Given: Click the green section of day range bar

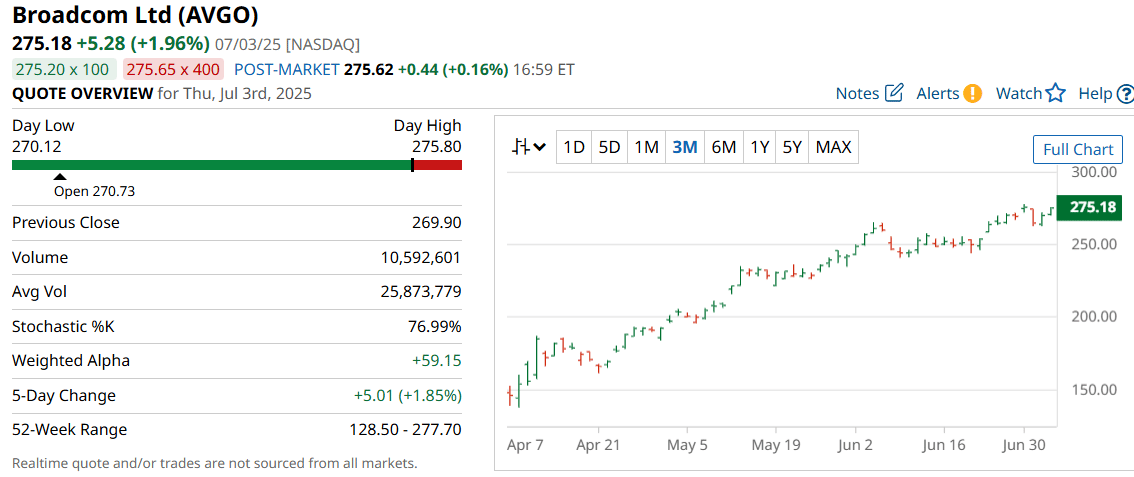Looking at the screenshot, I should pos(211,165).
